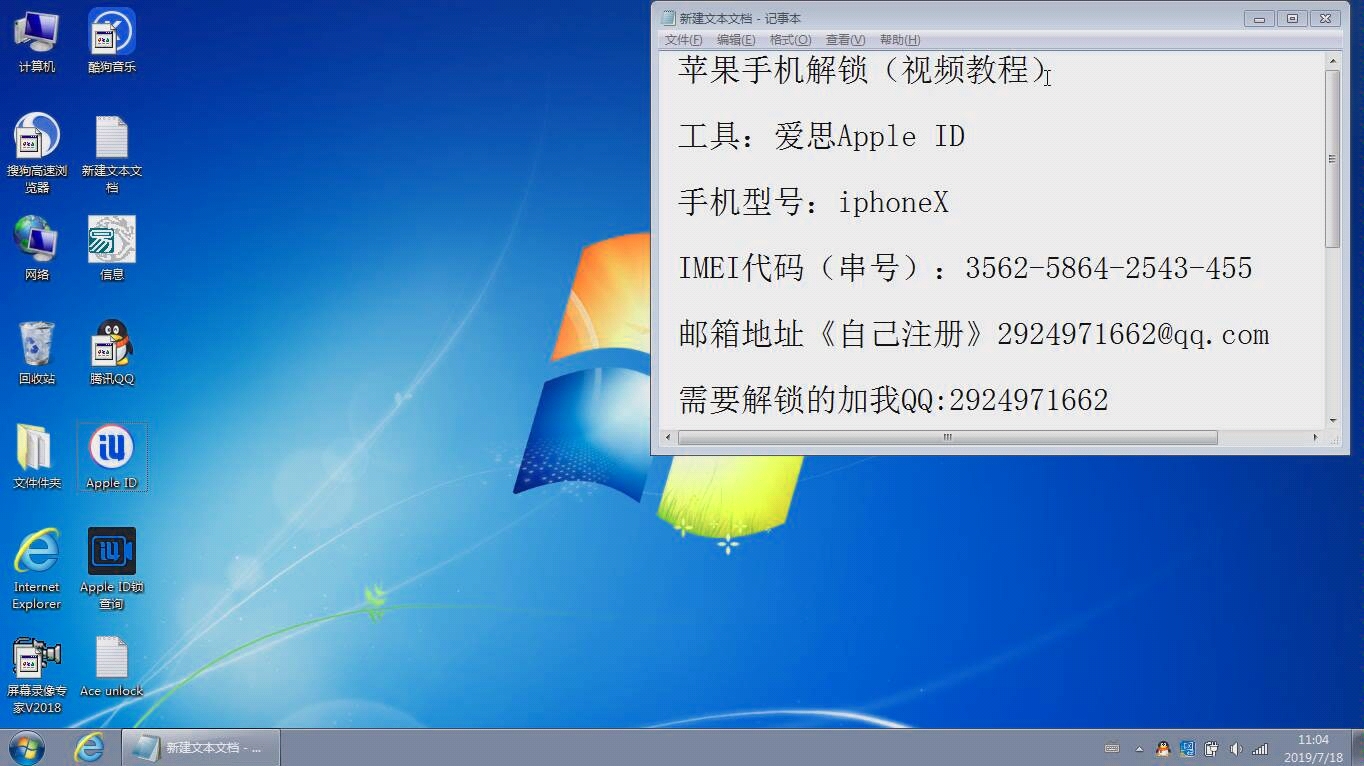Select the 网络 desktop icon
Image resolution: width=1364 pixels, height=766 pixels.
[37, 248]
